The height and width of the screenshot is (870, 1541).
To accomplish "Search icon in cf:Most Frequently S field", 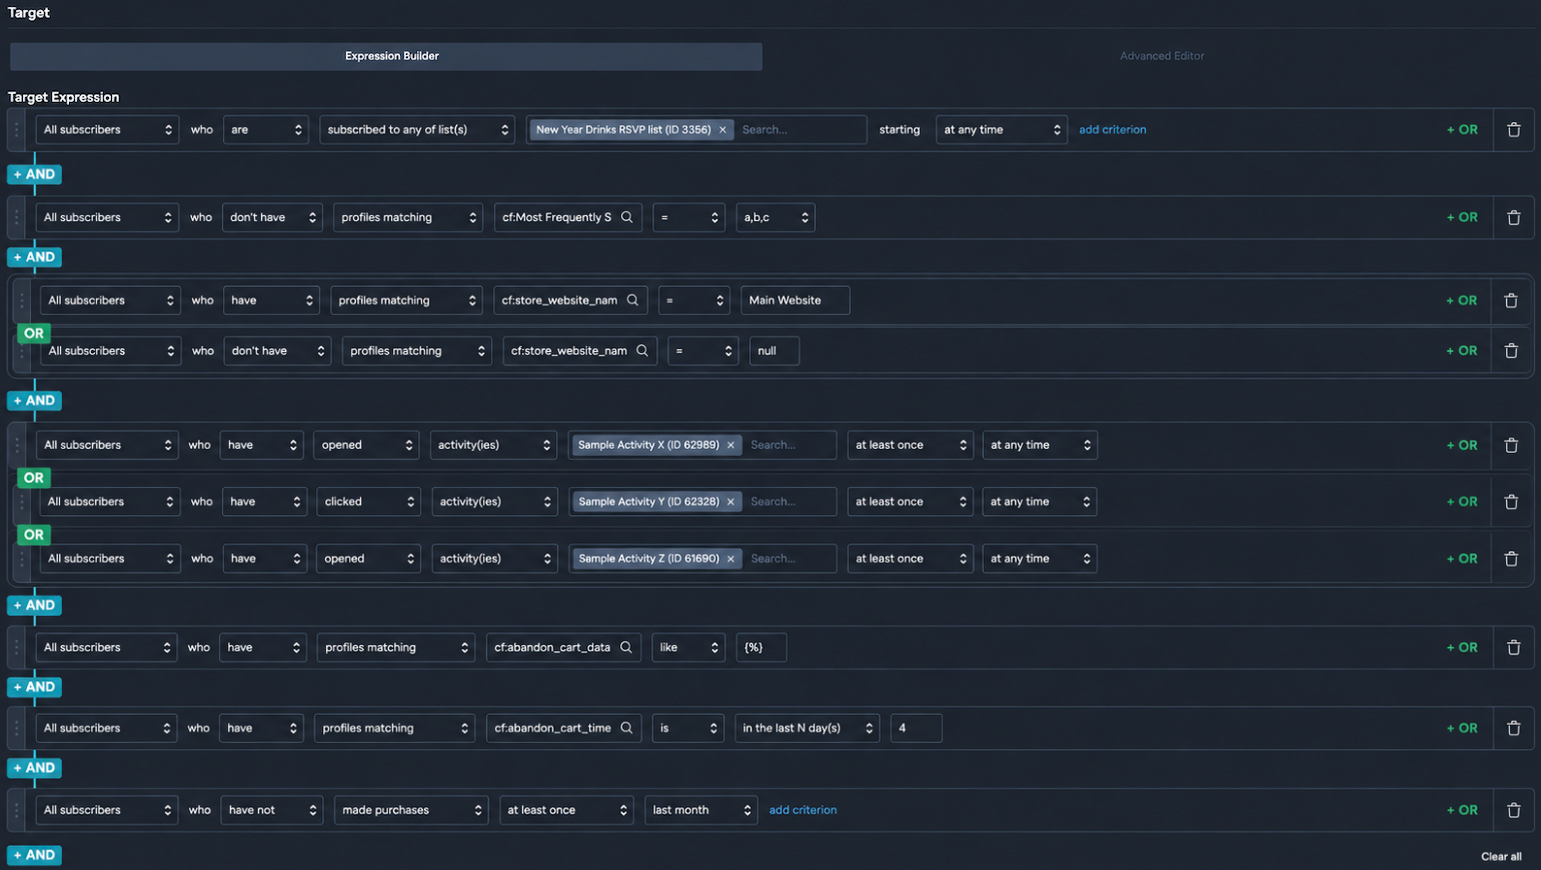I will coord(627,217).
